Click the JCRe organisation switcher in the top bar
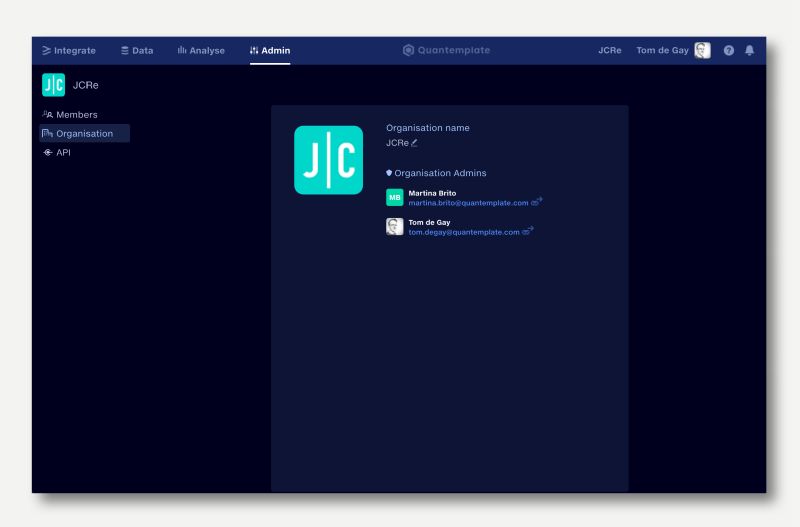Image resolution: width=800 pixels, height=527 pixels. (610, 50)
